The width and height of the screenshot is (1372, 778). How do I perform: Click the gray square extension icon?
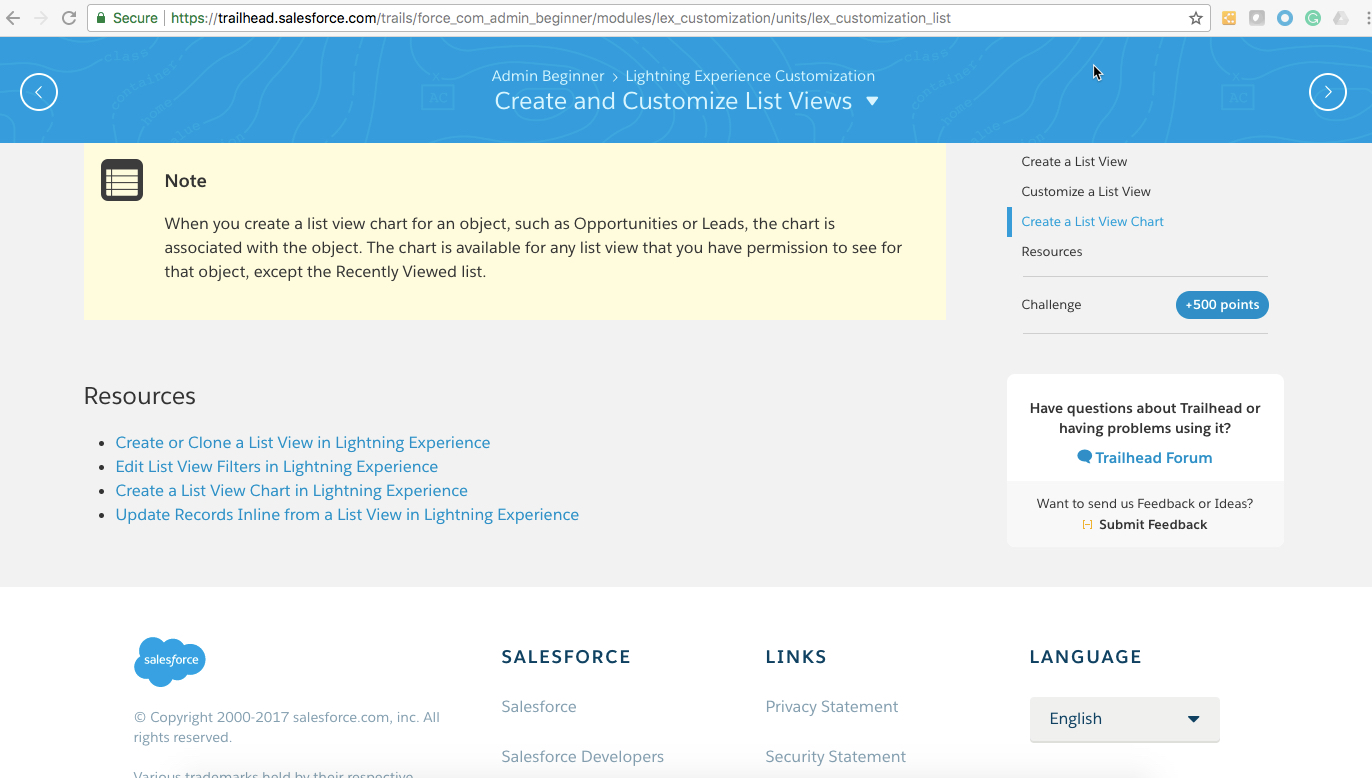click(1257, 18)
